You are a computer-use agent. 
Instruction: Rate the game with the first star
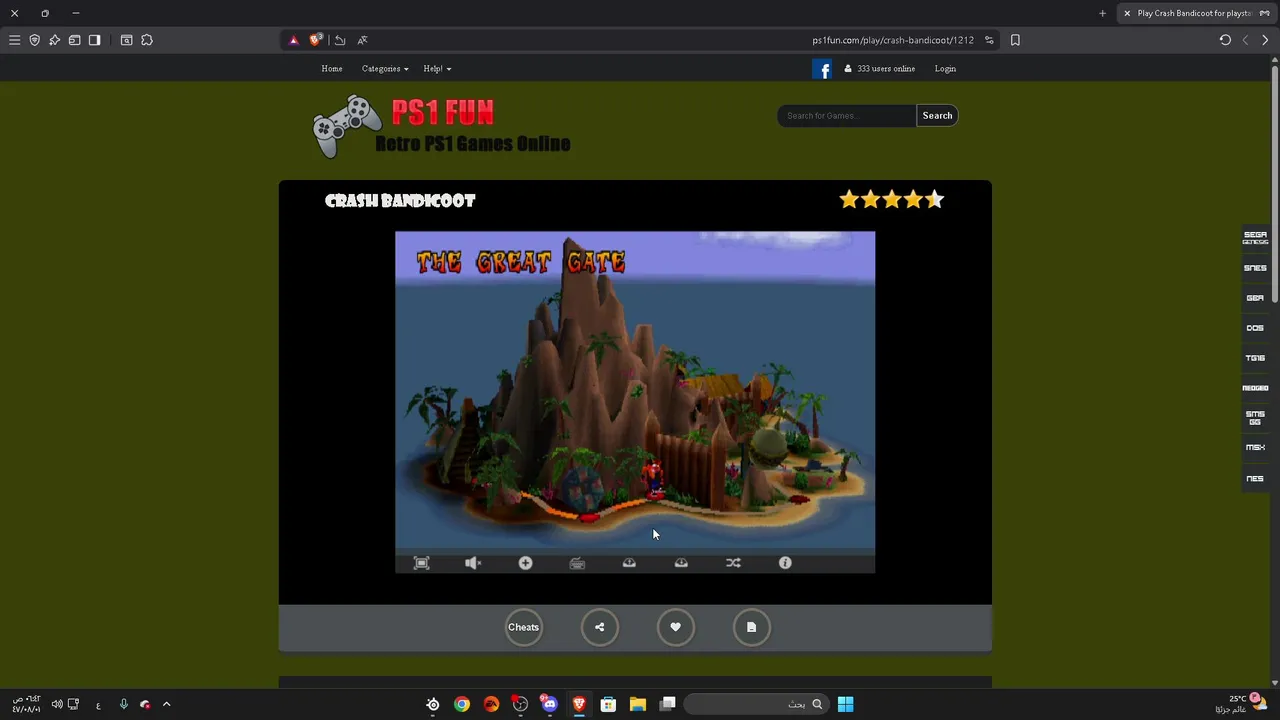[849, 200]
